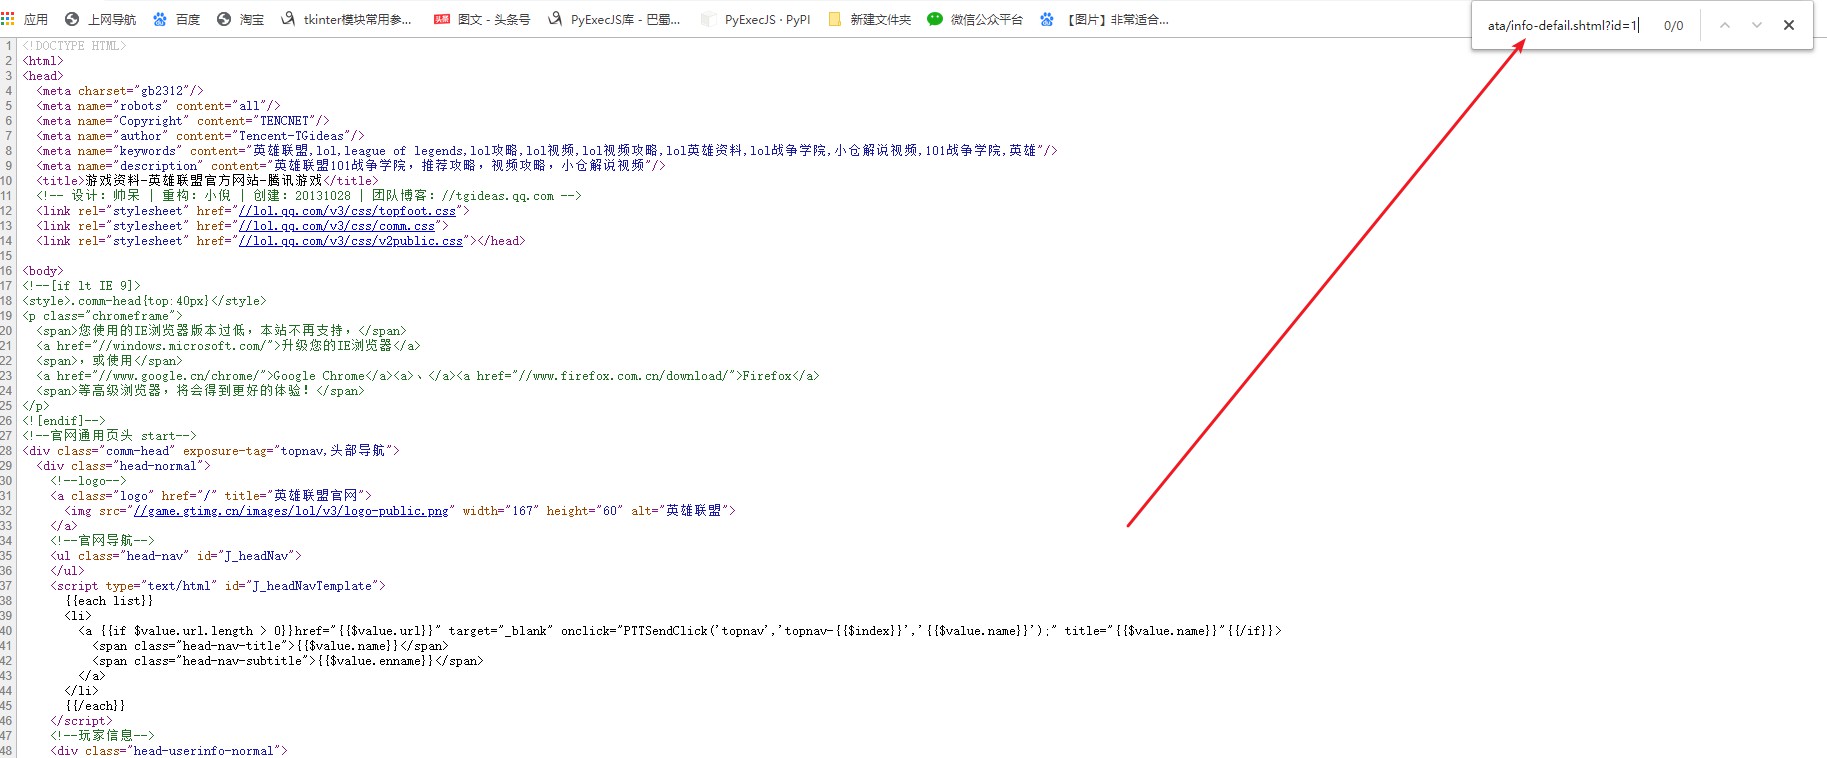Image resolution: width=1827 pixels, height=758 pixels.
Task: Click the script id="J_headNavTemplate" line
Action: tap(218, 586)
